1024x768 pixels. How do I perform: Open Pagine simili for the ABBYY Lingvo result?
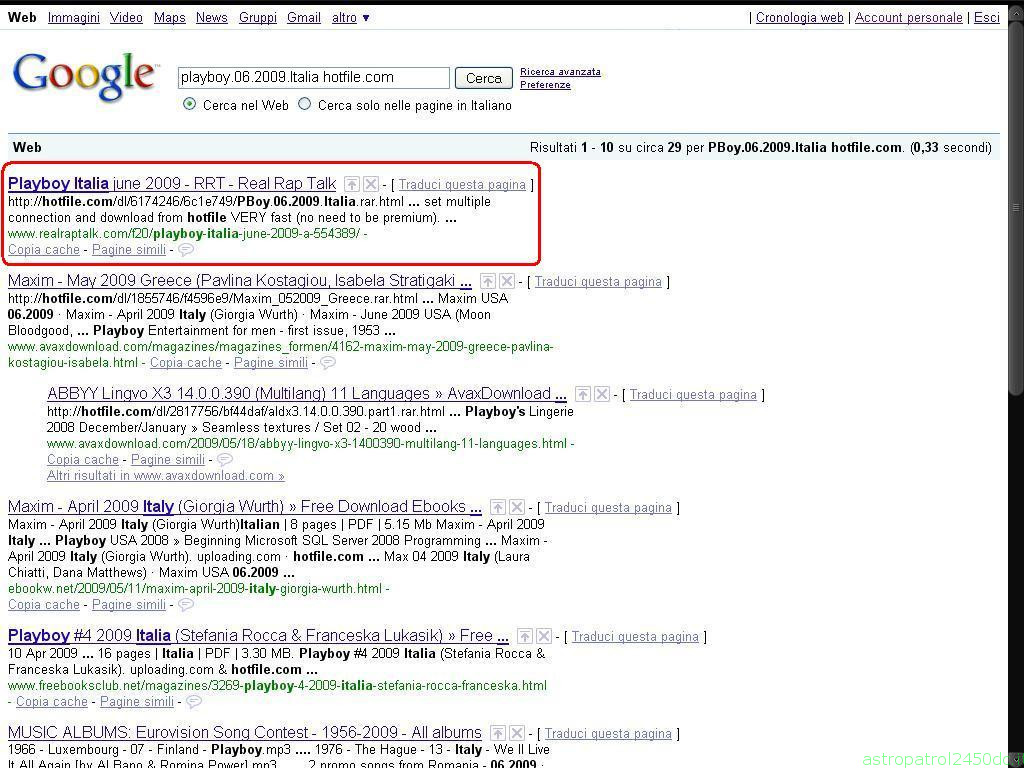click(168, 460)
